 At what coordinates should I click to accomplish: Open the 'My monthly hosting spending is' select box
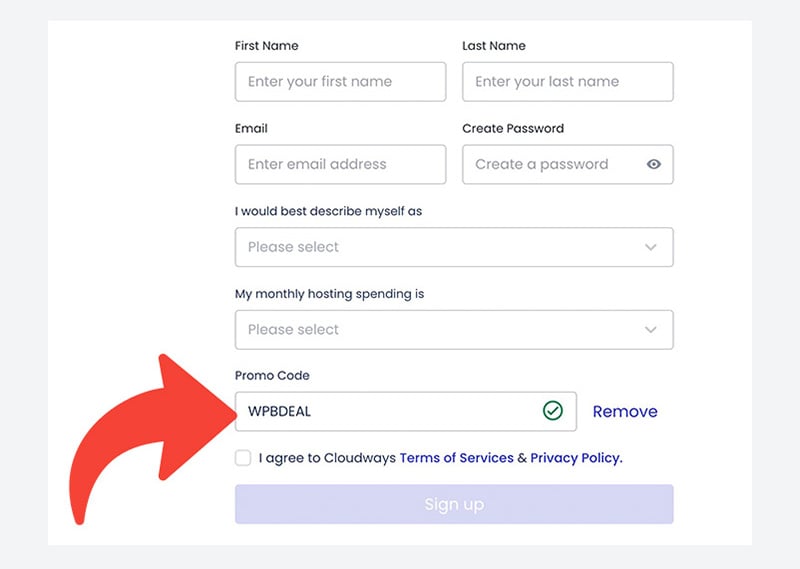454,330
